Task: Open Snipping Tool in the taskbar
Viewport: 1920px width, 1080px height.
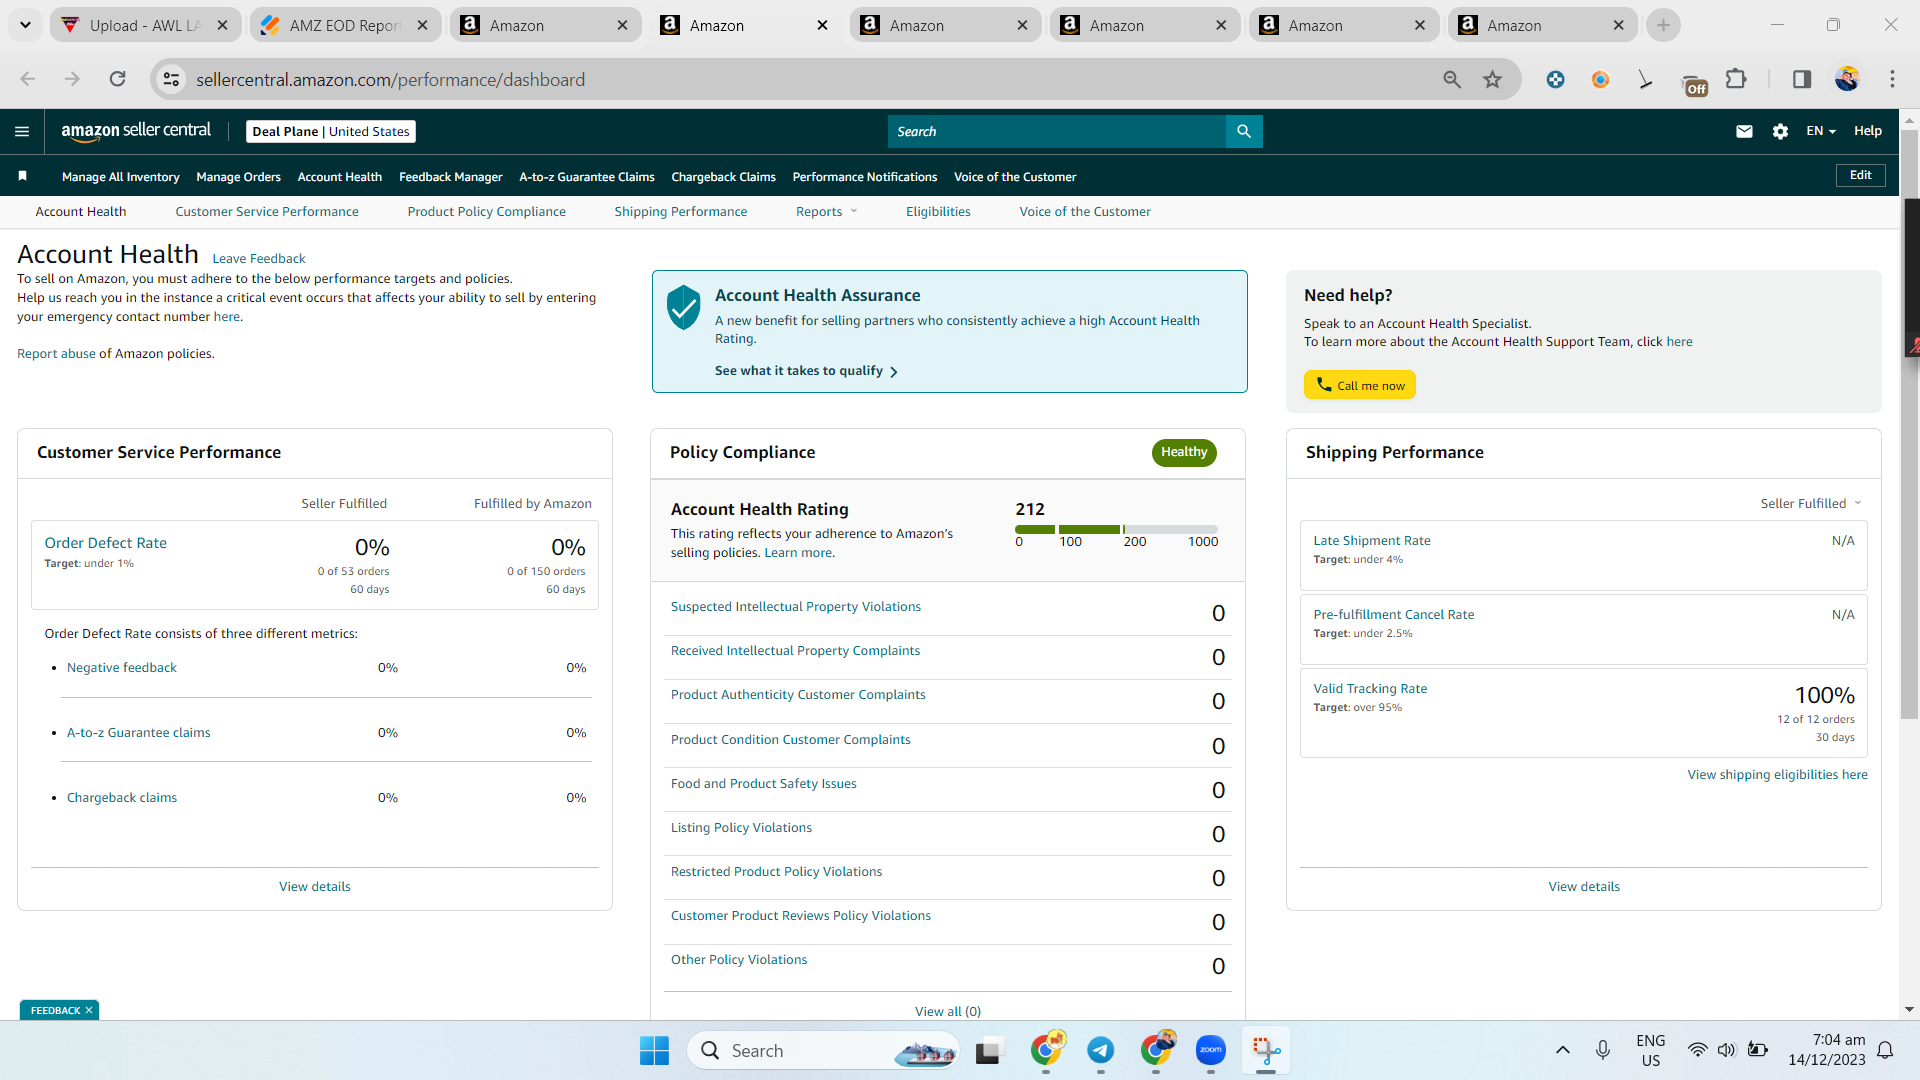Action: pos(1266,1050)
